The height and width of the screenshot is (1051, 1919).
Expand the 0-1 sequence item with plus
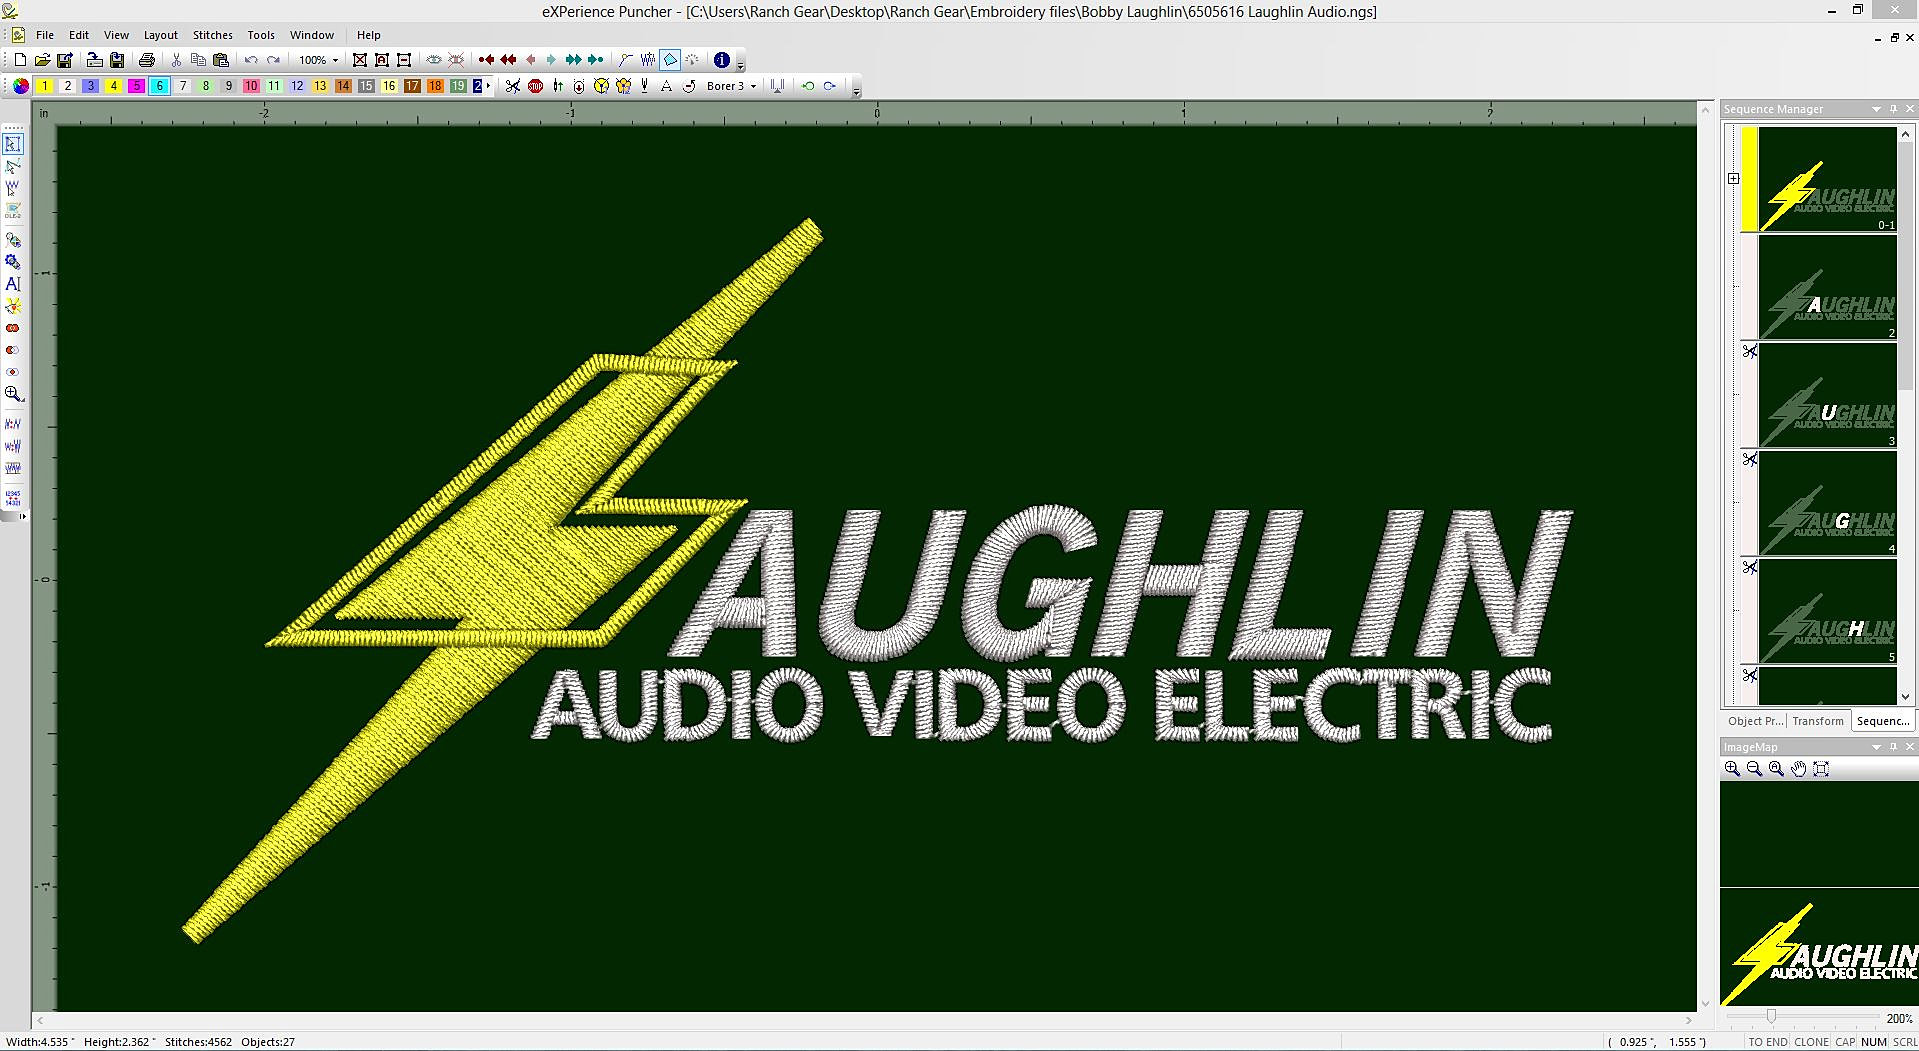[x=1734, y=179]
